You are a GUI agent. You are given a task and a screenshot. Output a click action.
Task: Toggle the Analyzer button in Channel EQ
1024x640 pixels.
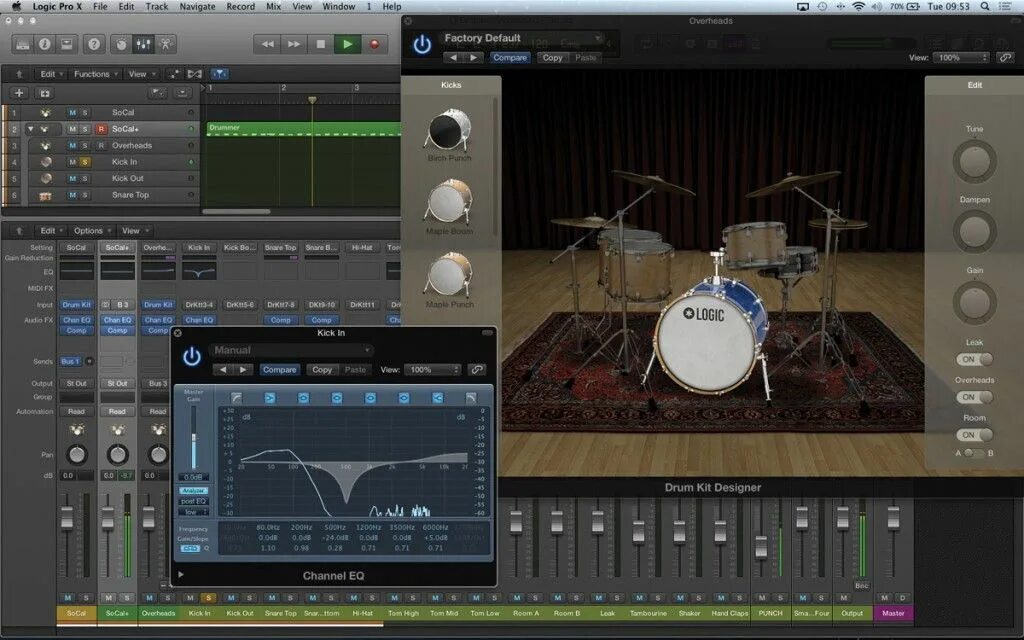(193, 490)
